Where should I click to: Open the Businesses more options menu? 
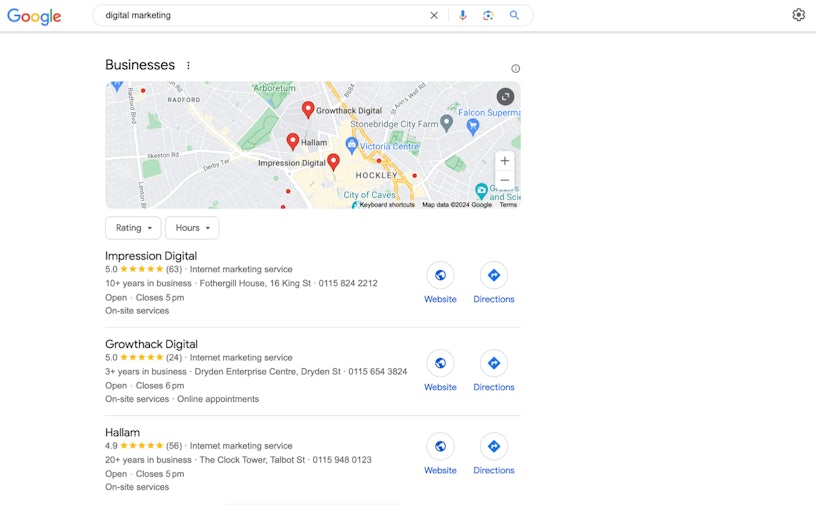click(x=188, y=66)
